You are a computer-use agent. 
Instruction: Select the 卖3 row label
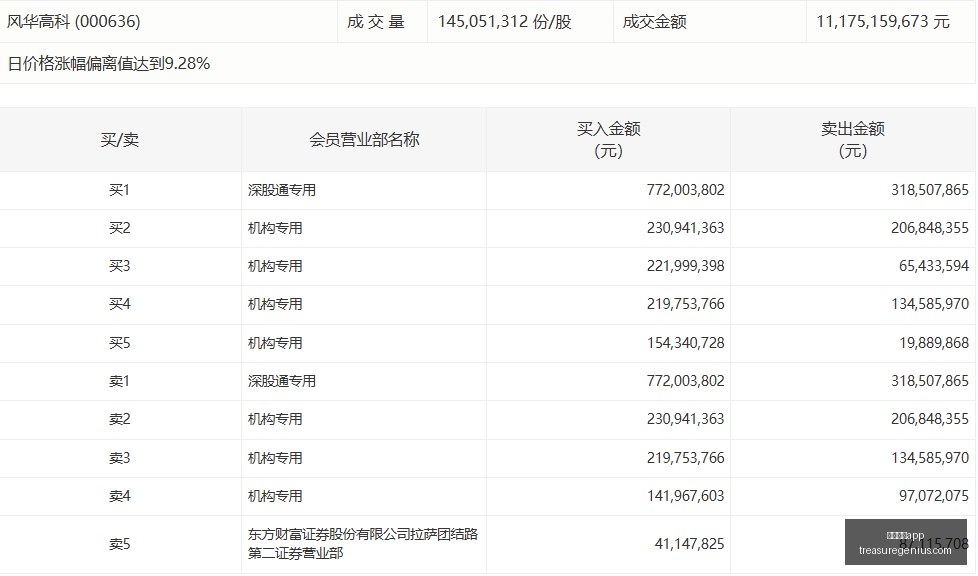(120, 458)
